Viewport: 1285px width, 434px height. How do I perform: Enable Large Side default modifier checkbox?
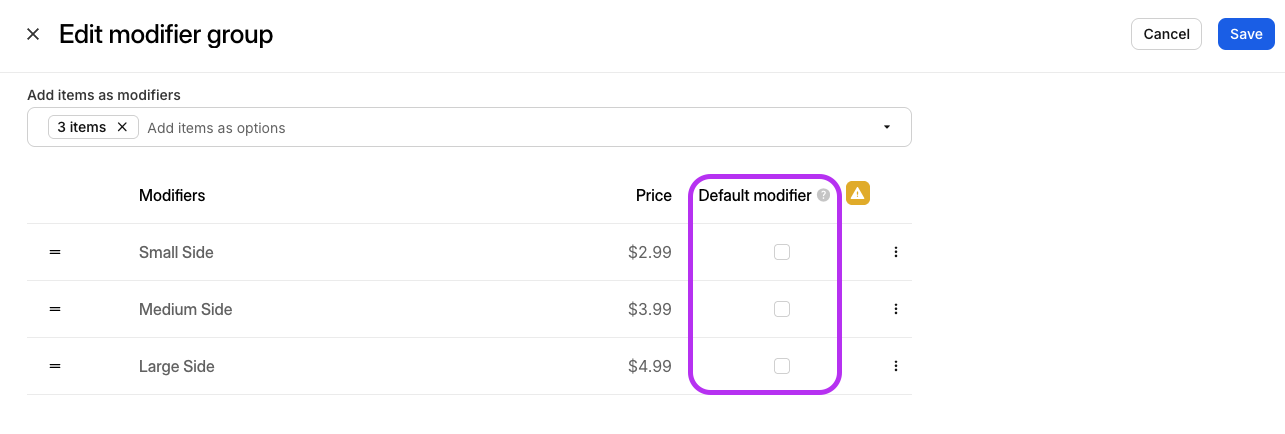[x=782, y=366]
